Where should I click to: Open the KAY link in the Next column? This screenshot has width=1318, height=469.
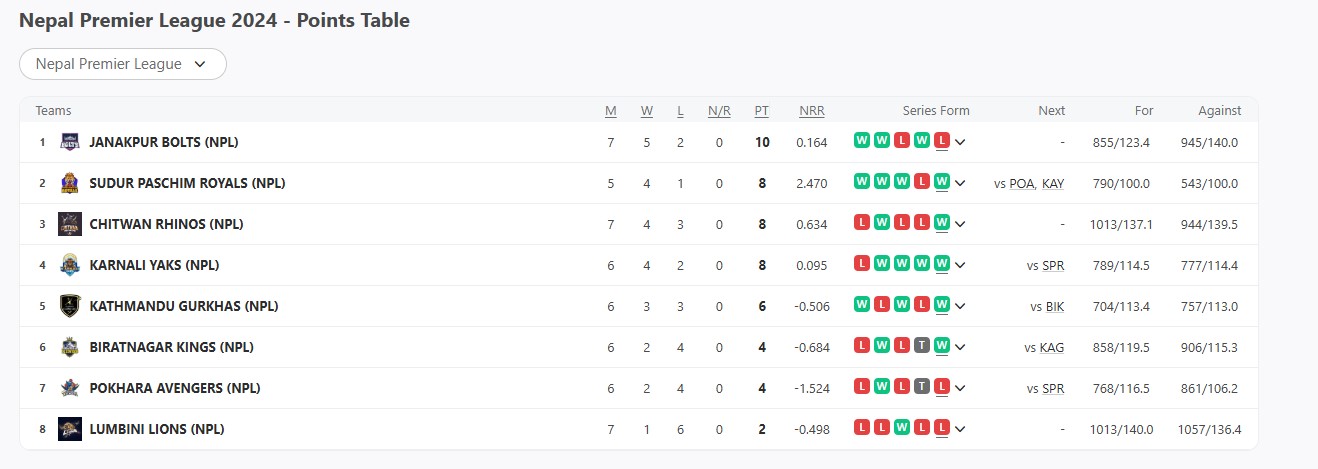tap(1053, 184)
